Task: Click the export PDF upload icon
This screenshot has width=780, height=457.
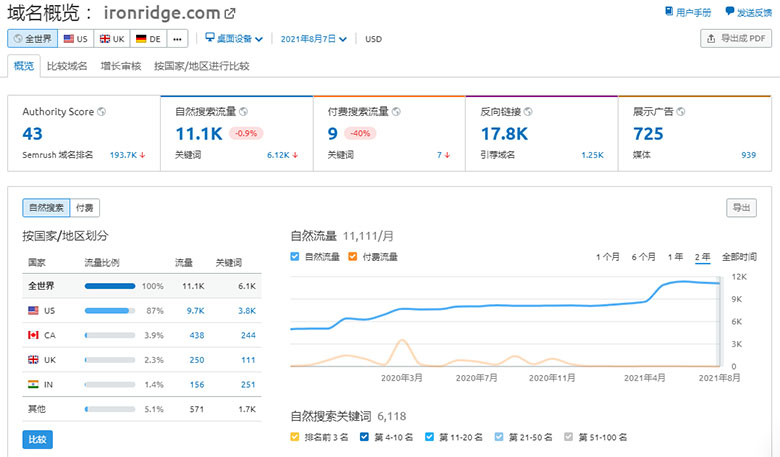Action: 711,38
